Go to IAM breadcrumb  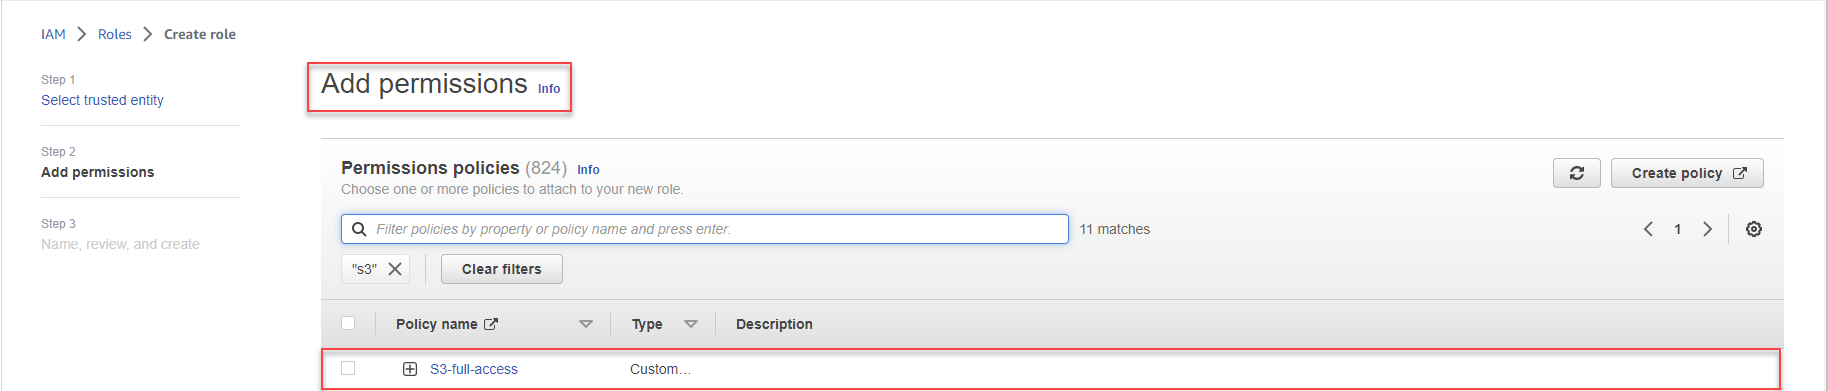53,34
